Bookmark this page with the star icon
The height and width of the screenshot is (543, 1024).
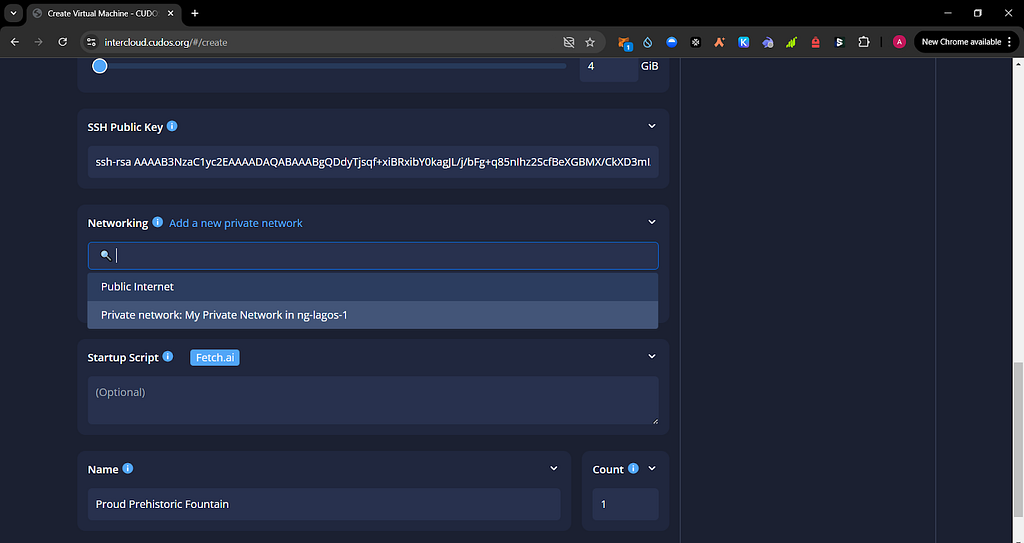(x=590, y=42)
